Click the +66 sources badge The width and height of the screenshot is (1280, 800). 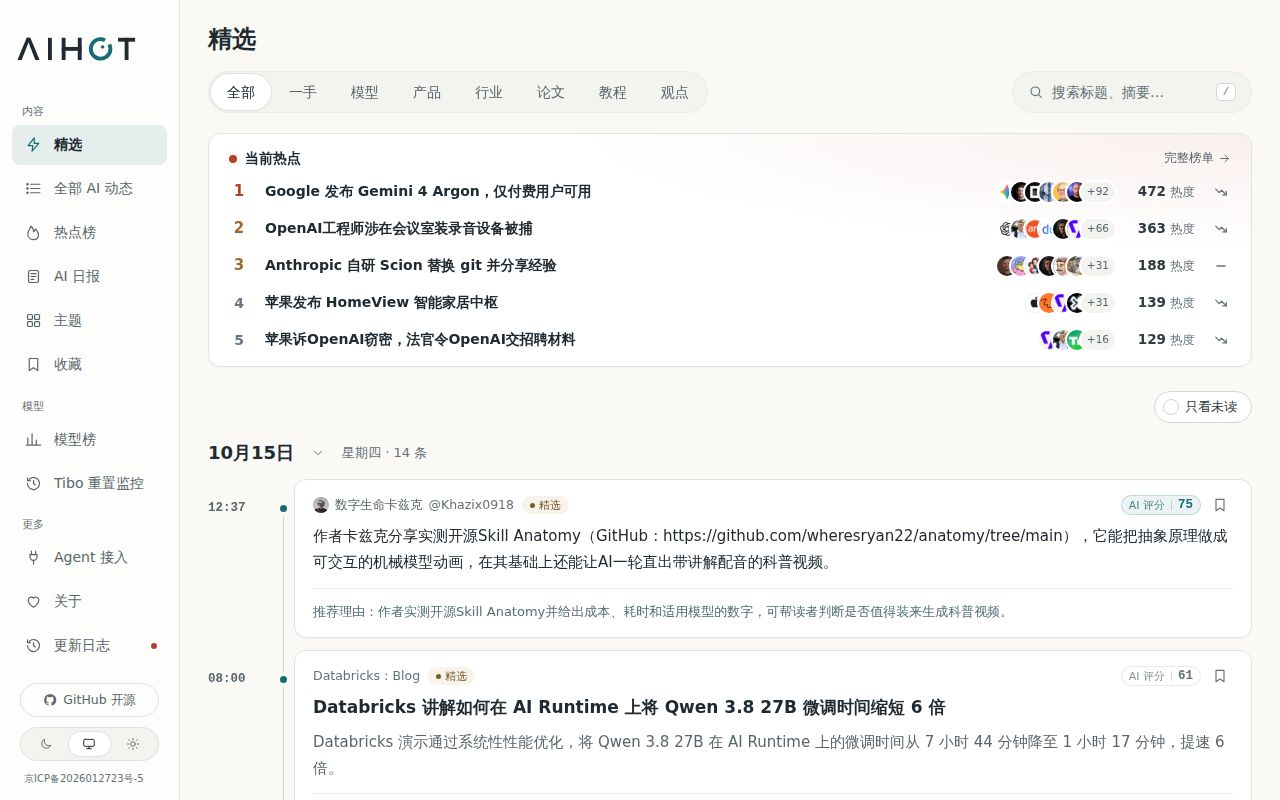coord(1098,229)
